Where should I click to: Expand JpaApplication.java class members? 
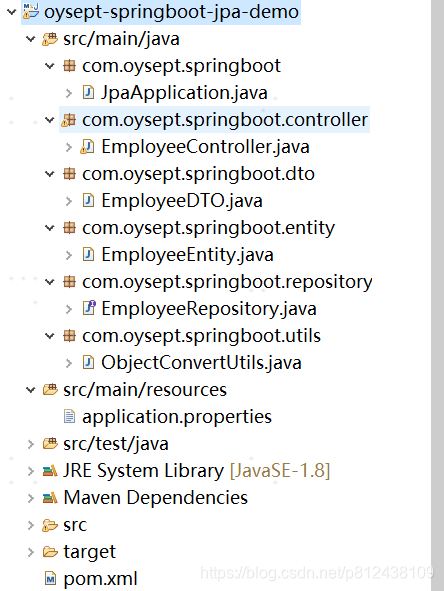[69, 93]
